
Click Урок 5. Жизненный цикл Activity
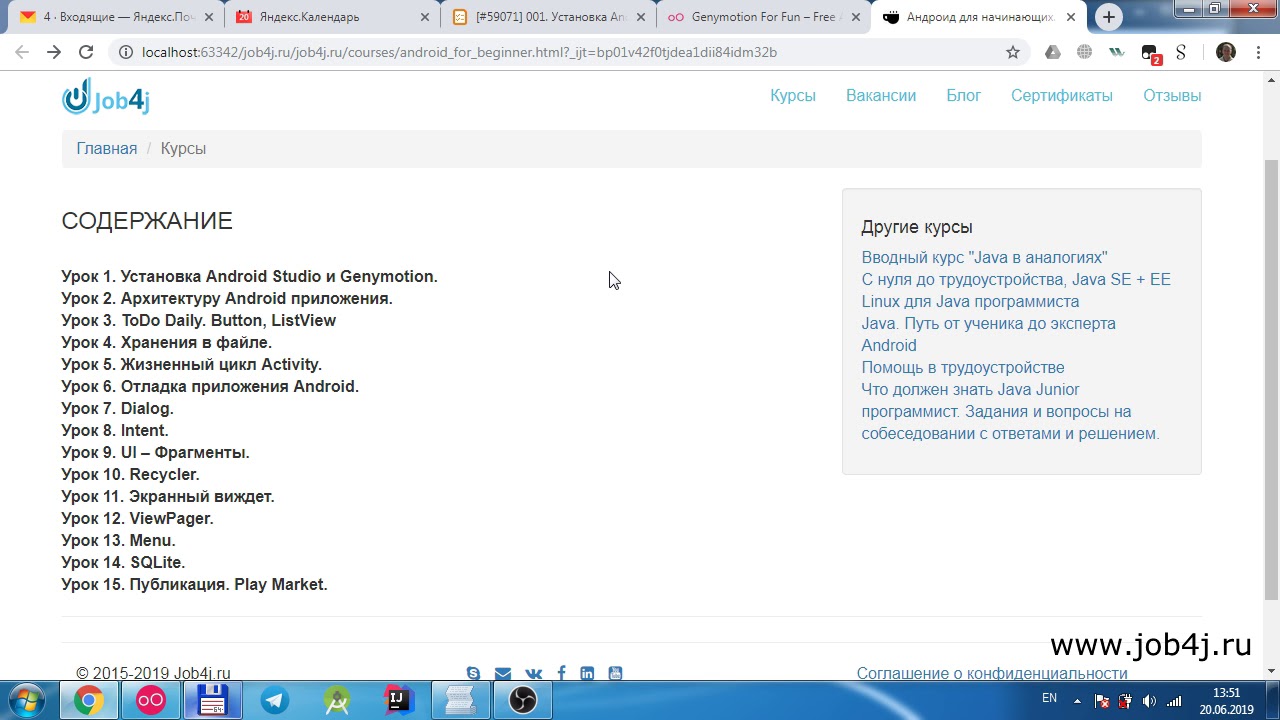tap(192, 364)
